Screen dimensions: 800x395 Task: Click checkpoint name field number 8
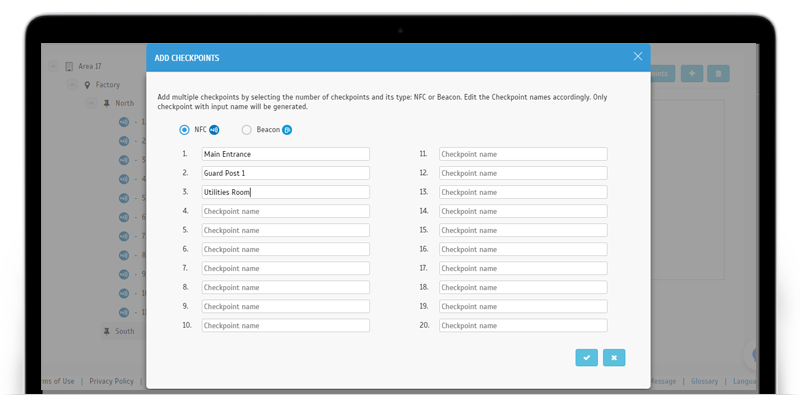pyautogui.click(x=286, y=287)
